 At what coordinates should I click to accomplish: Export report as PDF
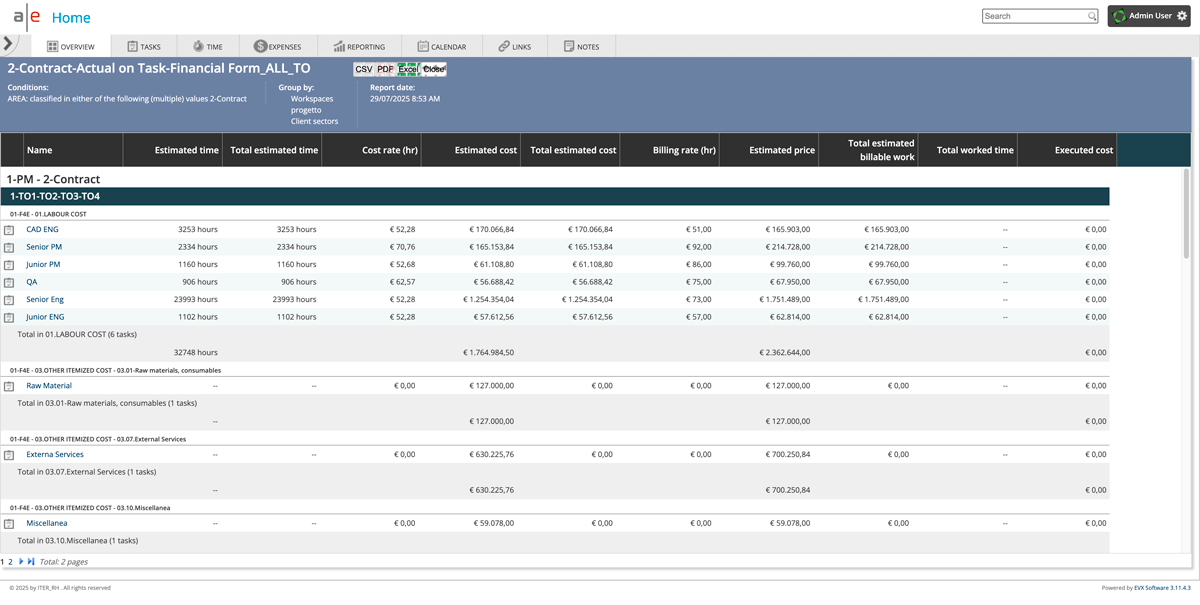[385, 69]
